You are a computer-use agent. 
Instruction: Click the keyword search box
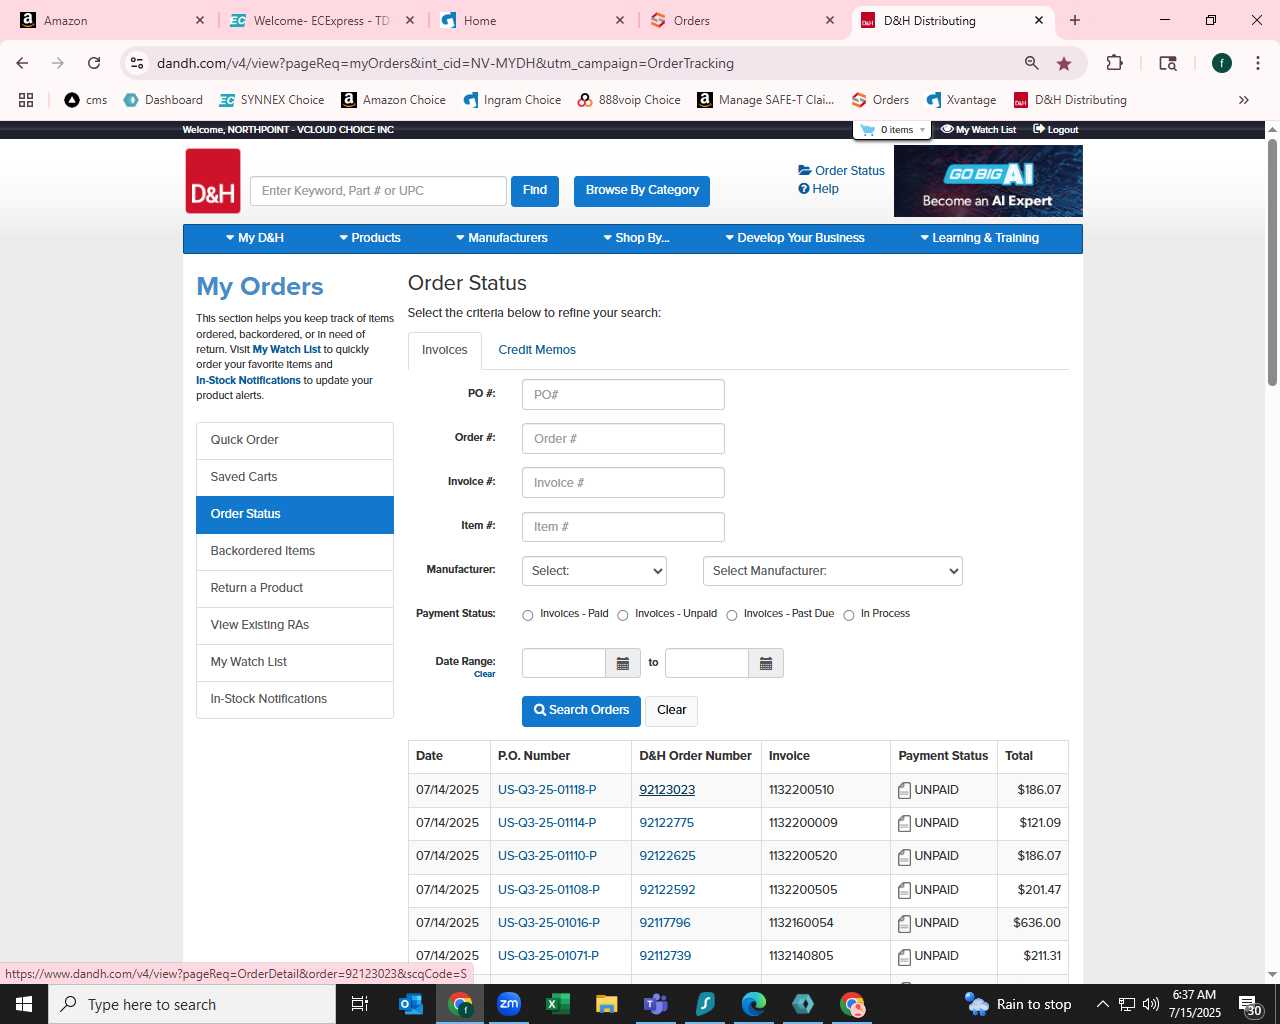378,191
